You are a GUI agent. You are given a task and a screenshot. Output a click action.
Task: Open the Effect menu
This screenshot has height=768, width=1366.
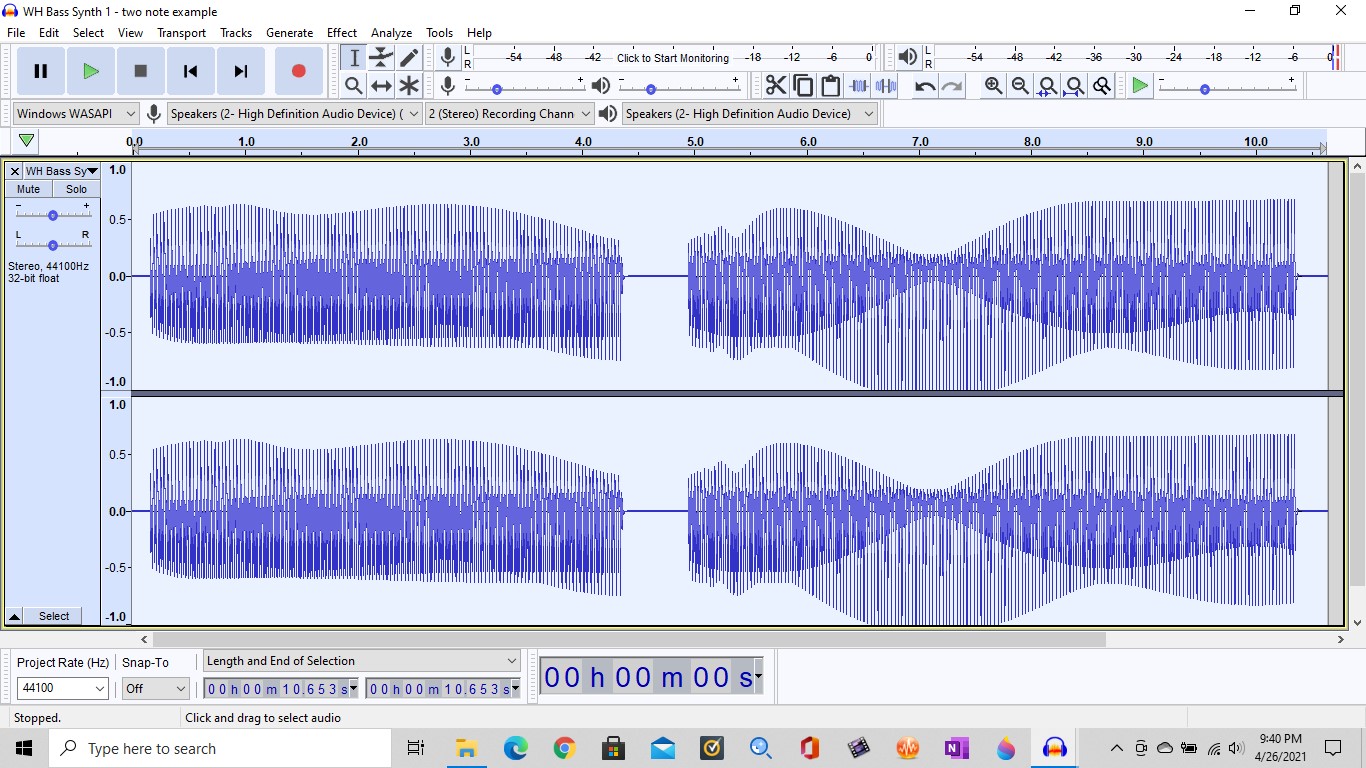[342, 33]
